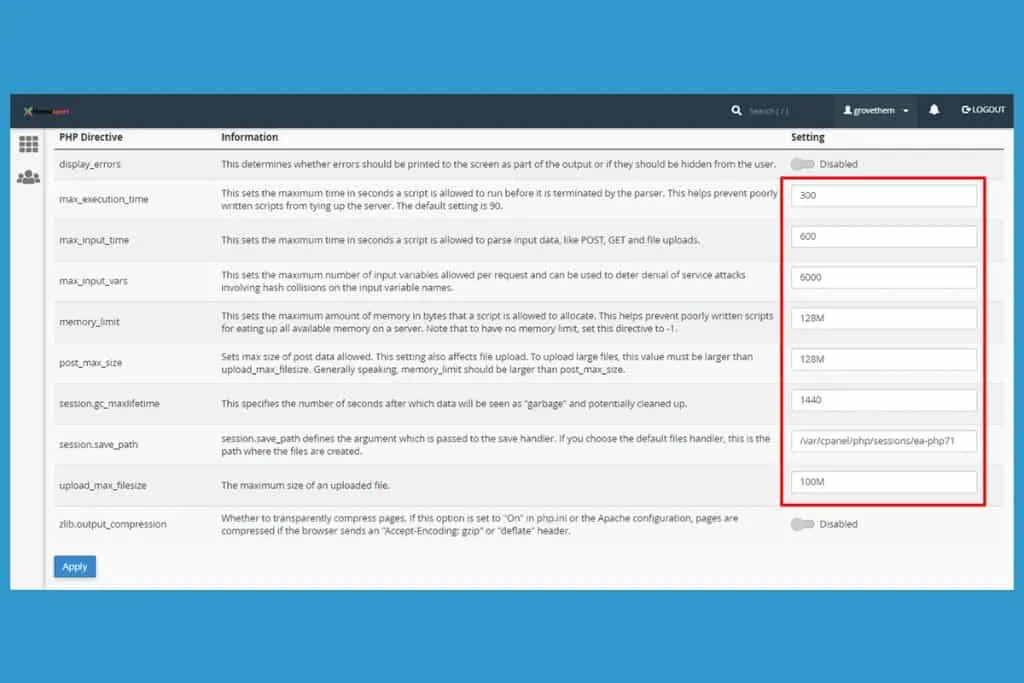Click the display_errors directive name

90,164
